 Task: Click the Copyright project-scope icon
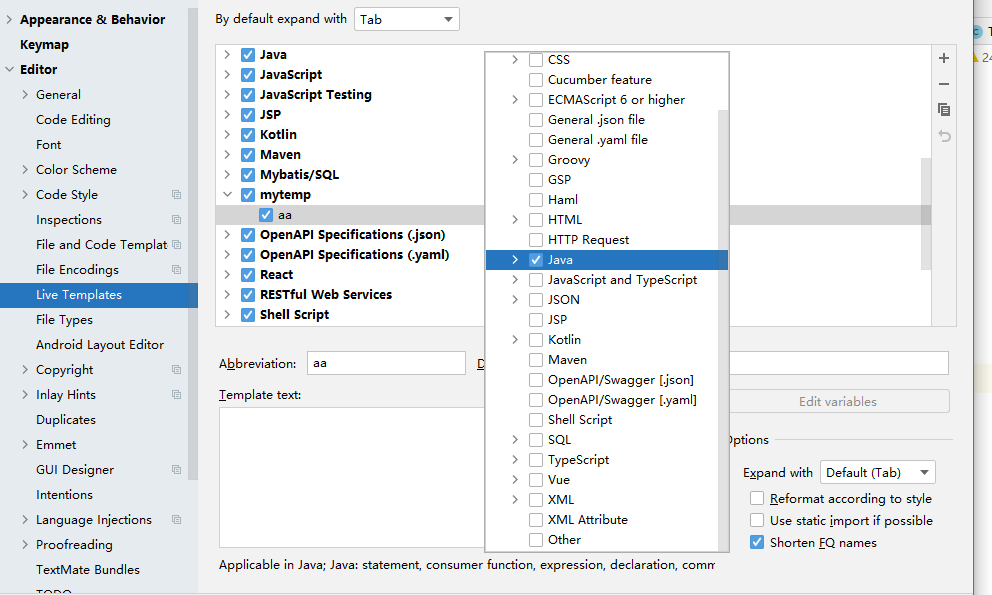(177, 370)
